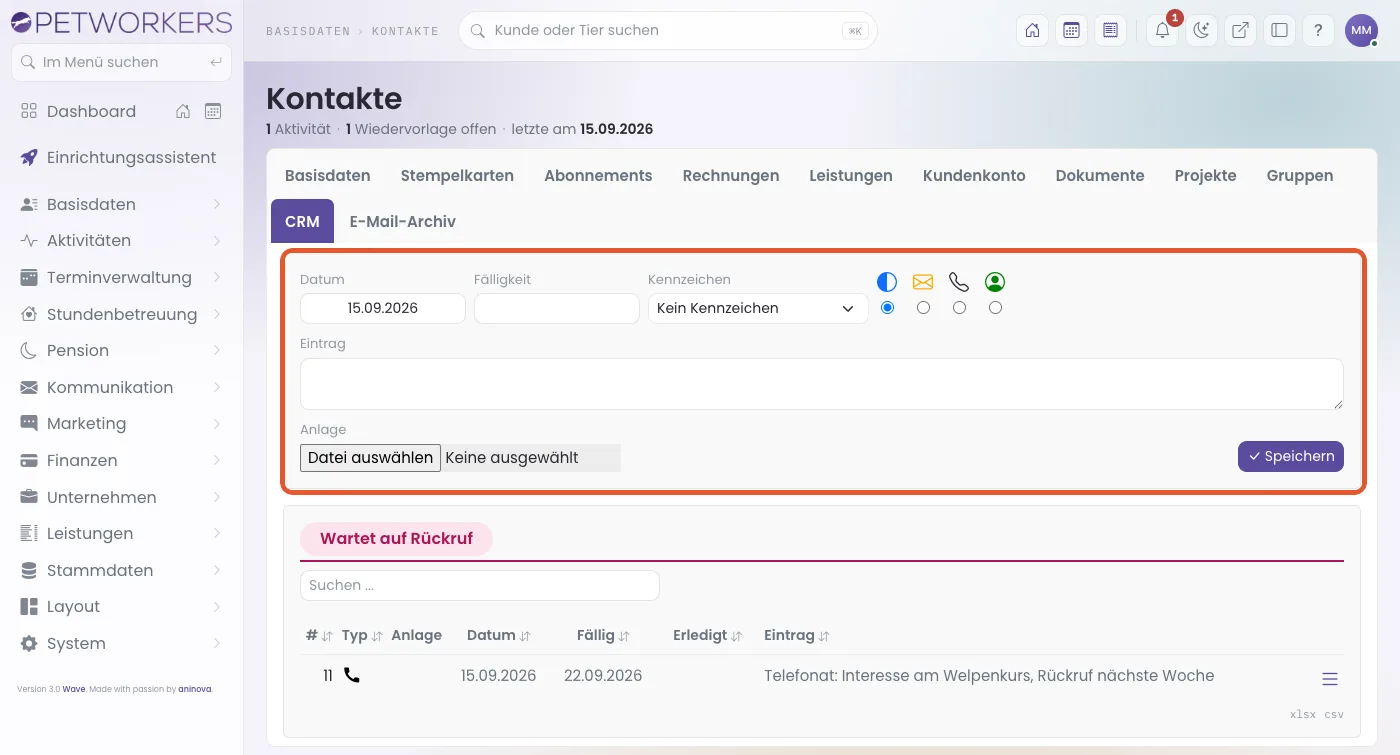
Task: Switch to Basisdaten tab
Action: 328,175
